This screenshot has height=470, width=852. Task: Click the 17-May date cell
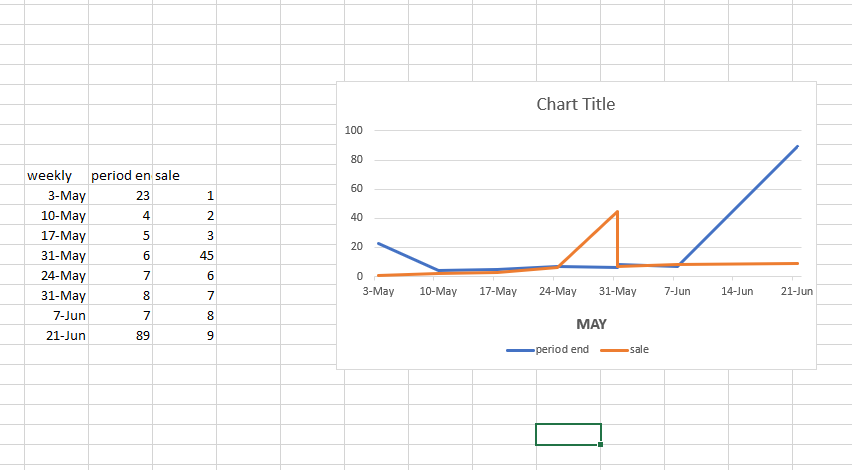coord(57,235)
